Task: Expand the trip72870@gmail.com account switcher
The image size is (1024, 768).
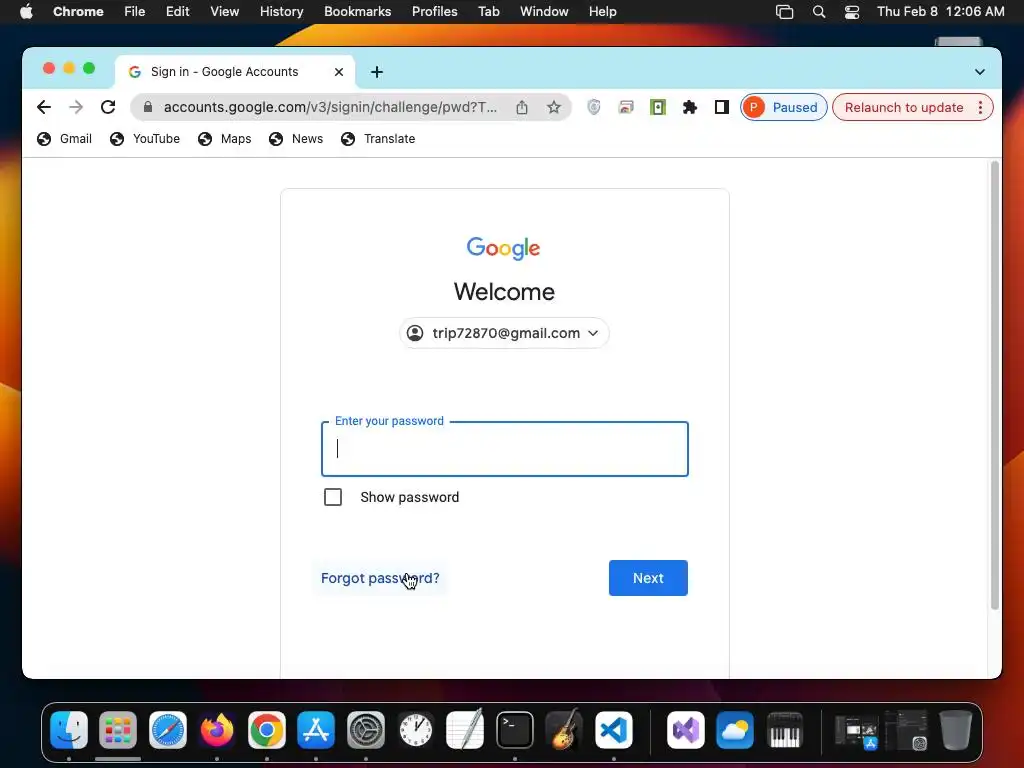Action: [x=504, y=333]
